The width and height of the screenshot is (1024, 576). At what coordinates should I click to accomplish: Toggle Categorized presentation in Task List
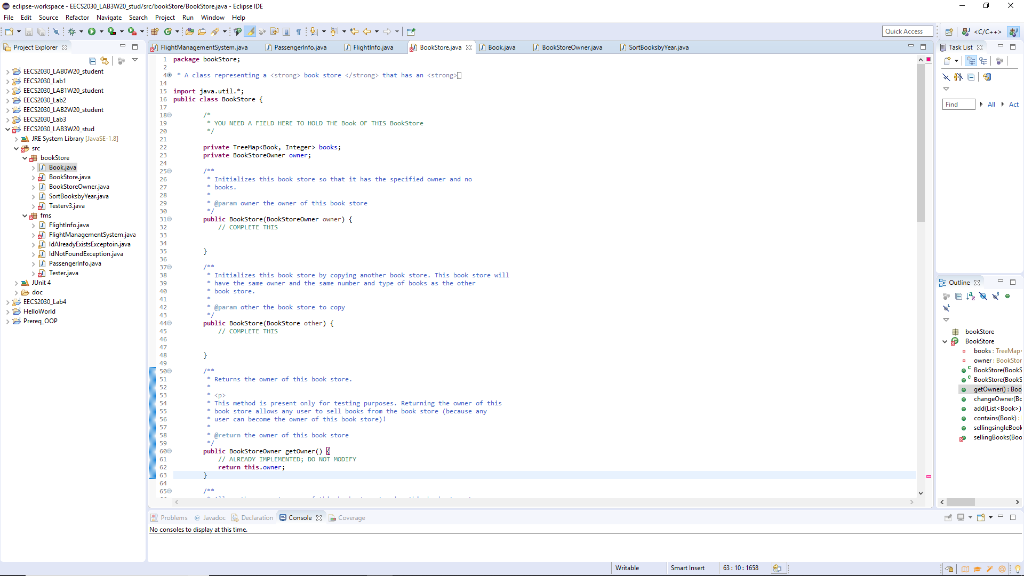coord(971,61)
